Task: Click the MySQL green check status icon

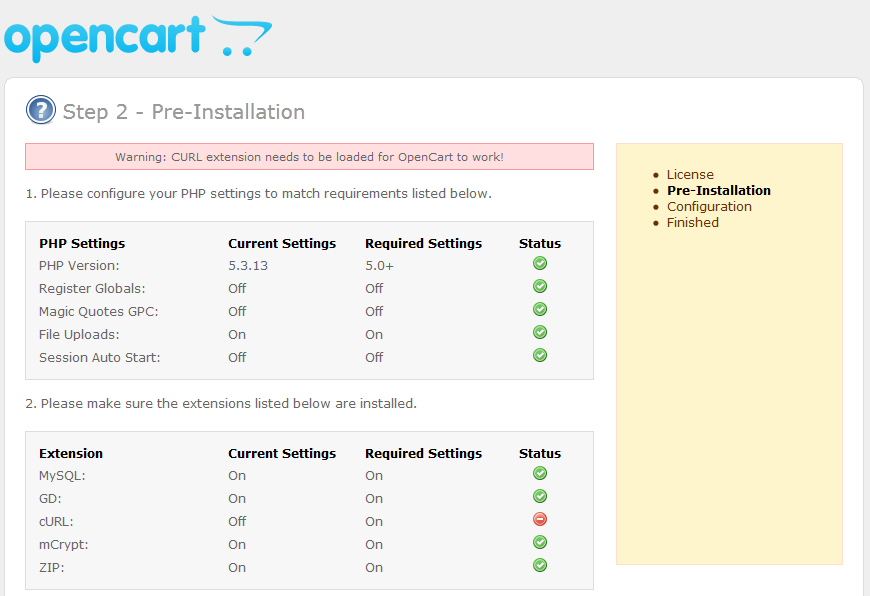Action: (x=540, y=473)
